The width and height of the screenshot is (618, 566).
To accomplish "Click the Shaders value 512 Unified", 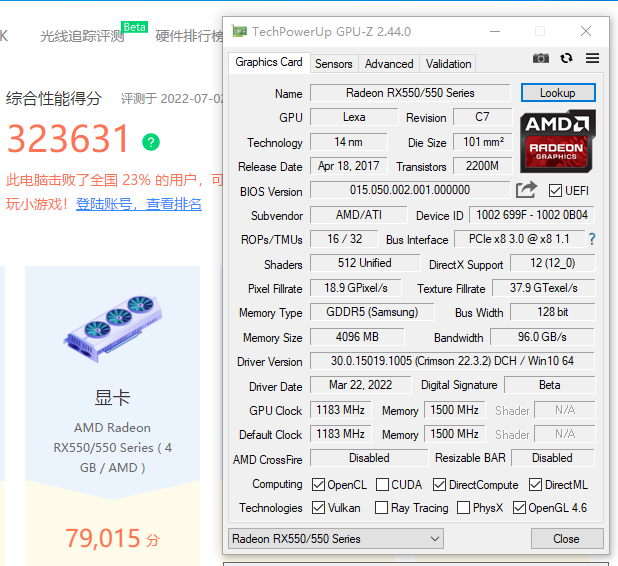I will point(365,263).
